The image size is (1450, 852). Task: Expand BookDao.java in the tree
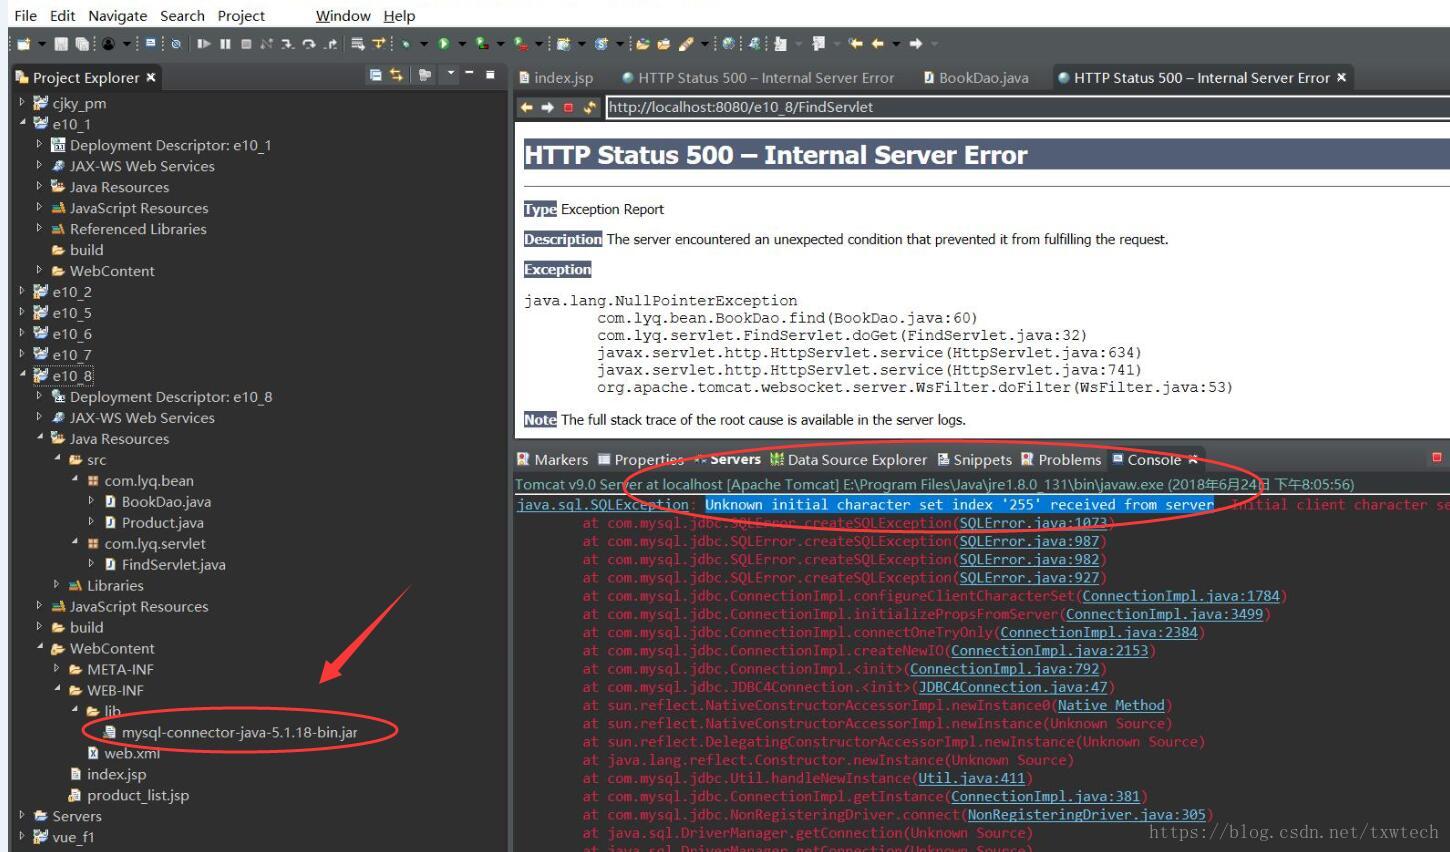coord(91,500)
